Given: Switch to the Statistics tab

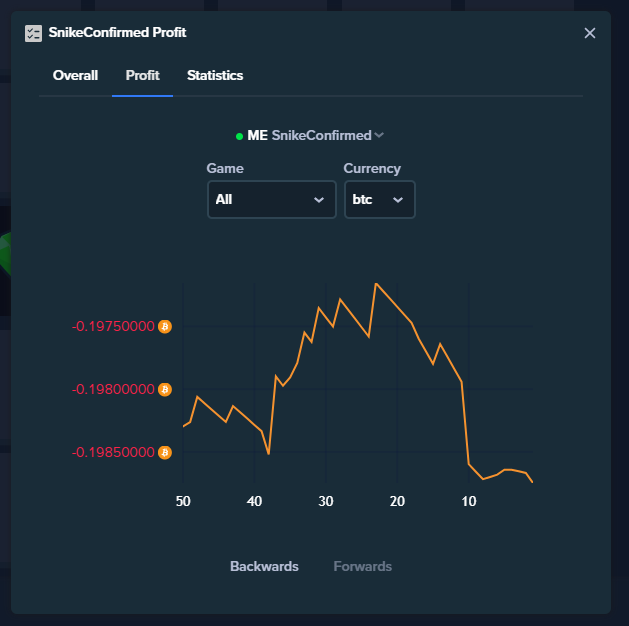Looking at the screenshot, I should click(x=215, y=75).
